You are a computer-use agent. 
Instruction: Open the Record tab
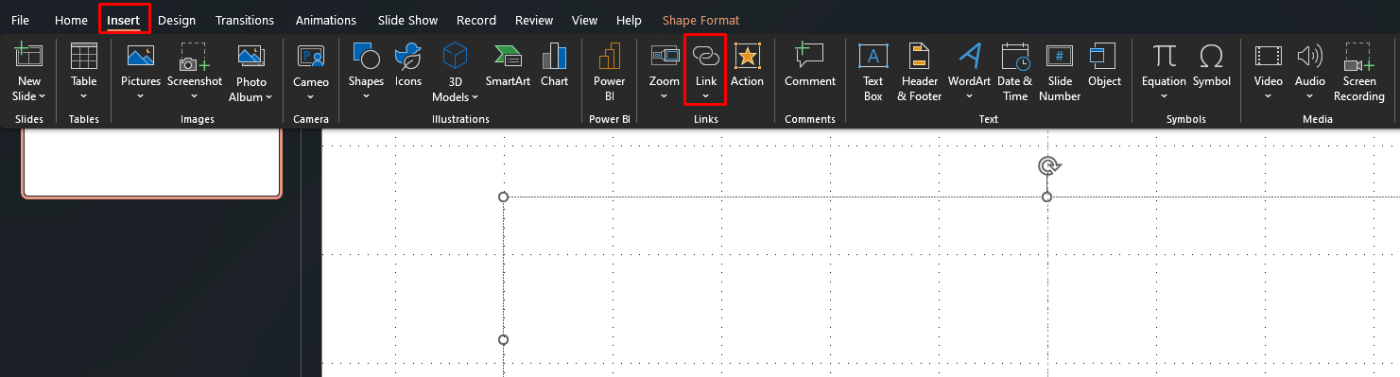point(476,20)
